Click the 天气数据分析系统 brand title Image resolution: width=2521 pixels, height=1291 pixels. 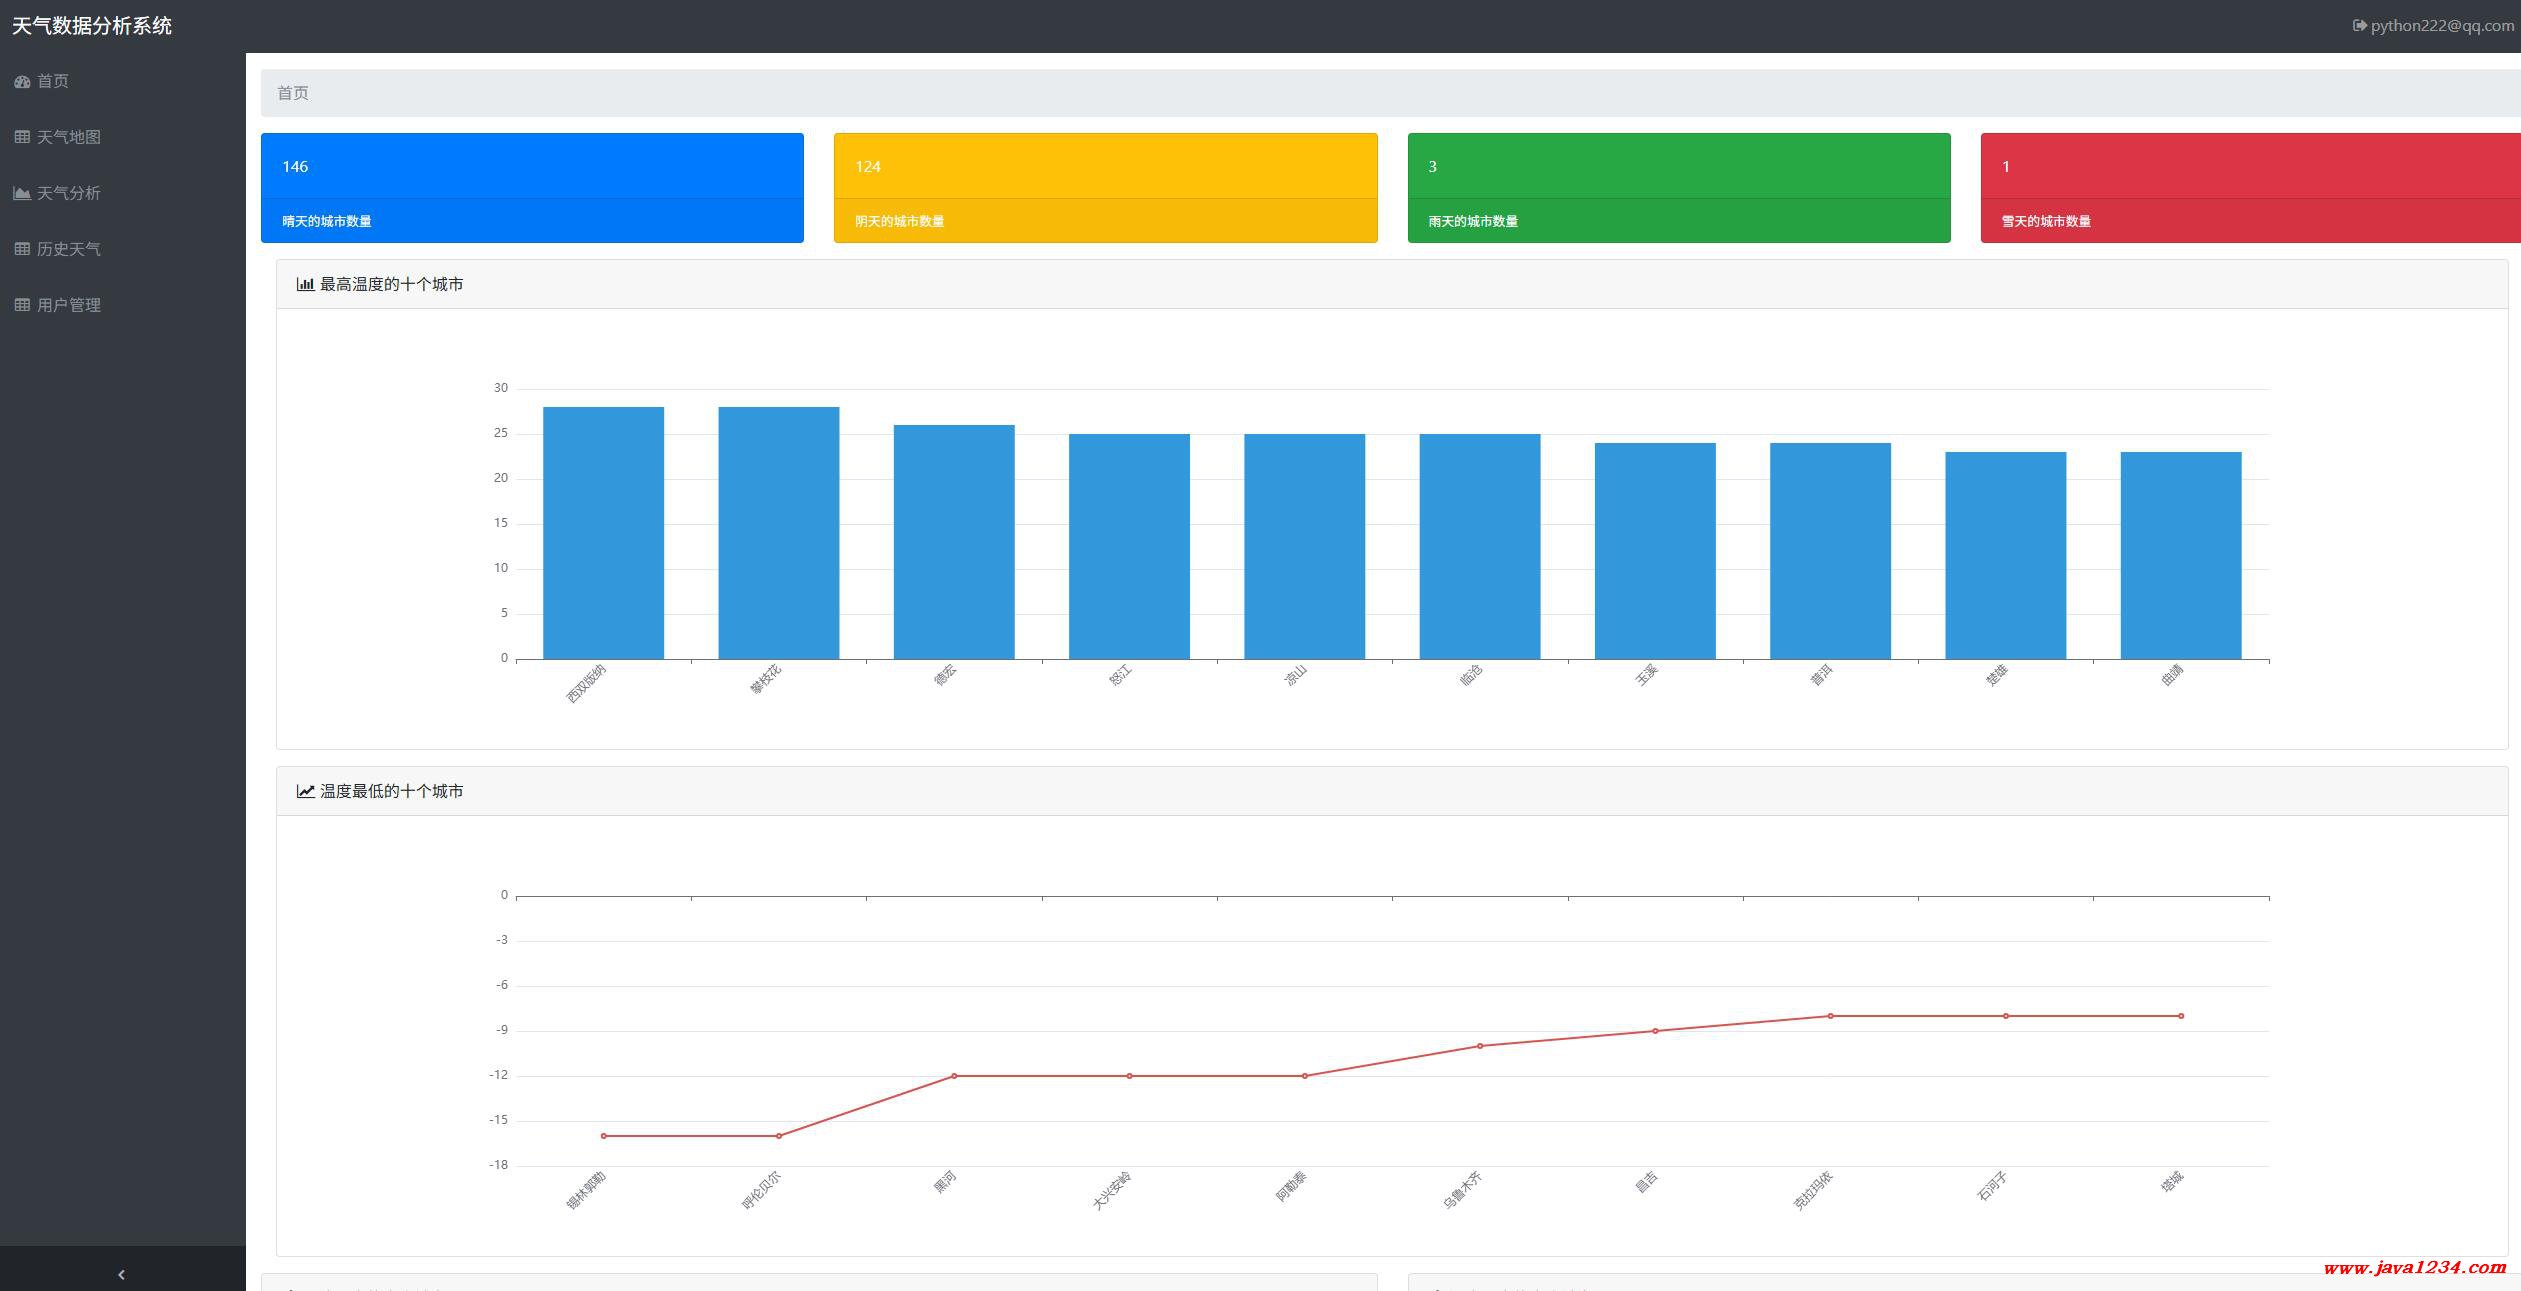[x=92, y=26]
